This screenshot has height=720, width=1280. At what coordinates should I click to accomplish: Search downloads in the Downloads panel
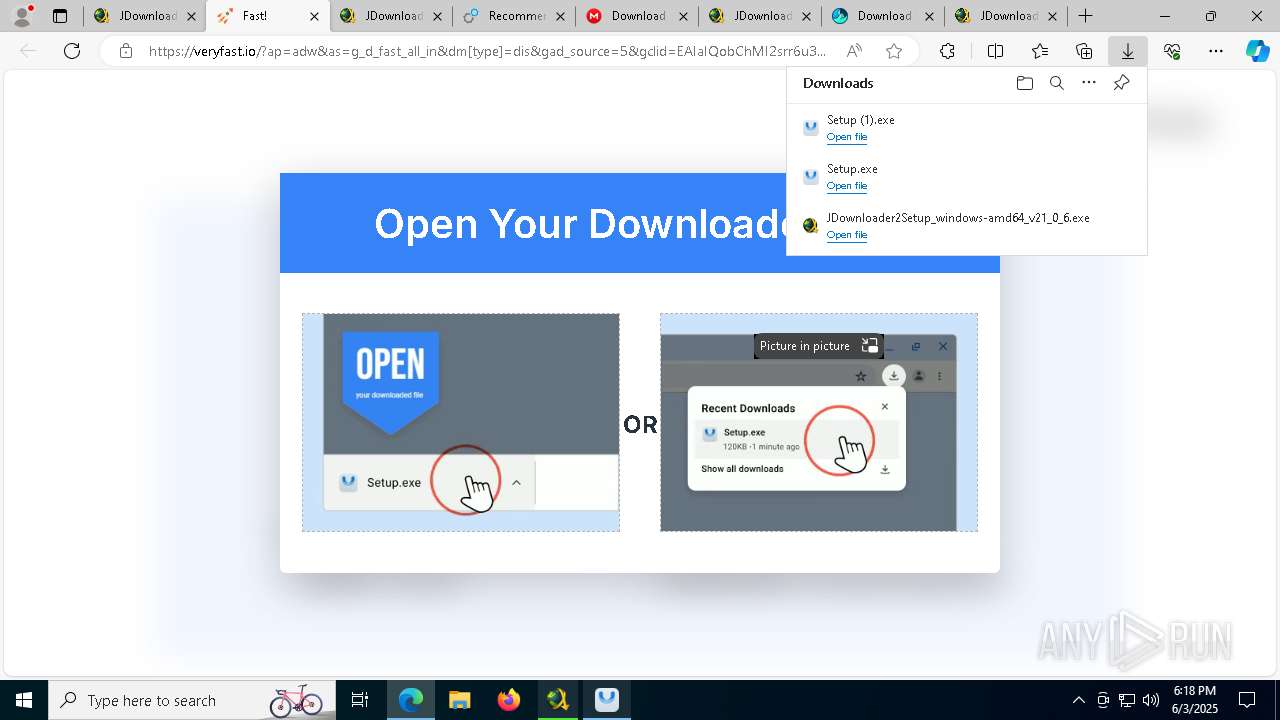pyautogui.click(x=1057, y=83)
